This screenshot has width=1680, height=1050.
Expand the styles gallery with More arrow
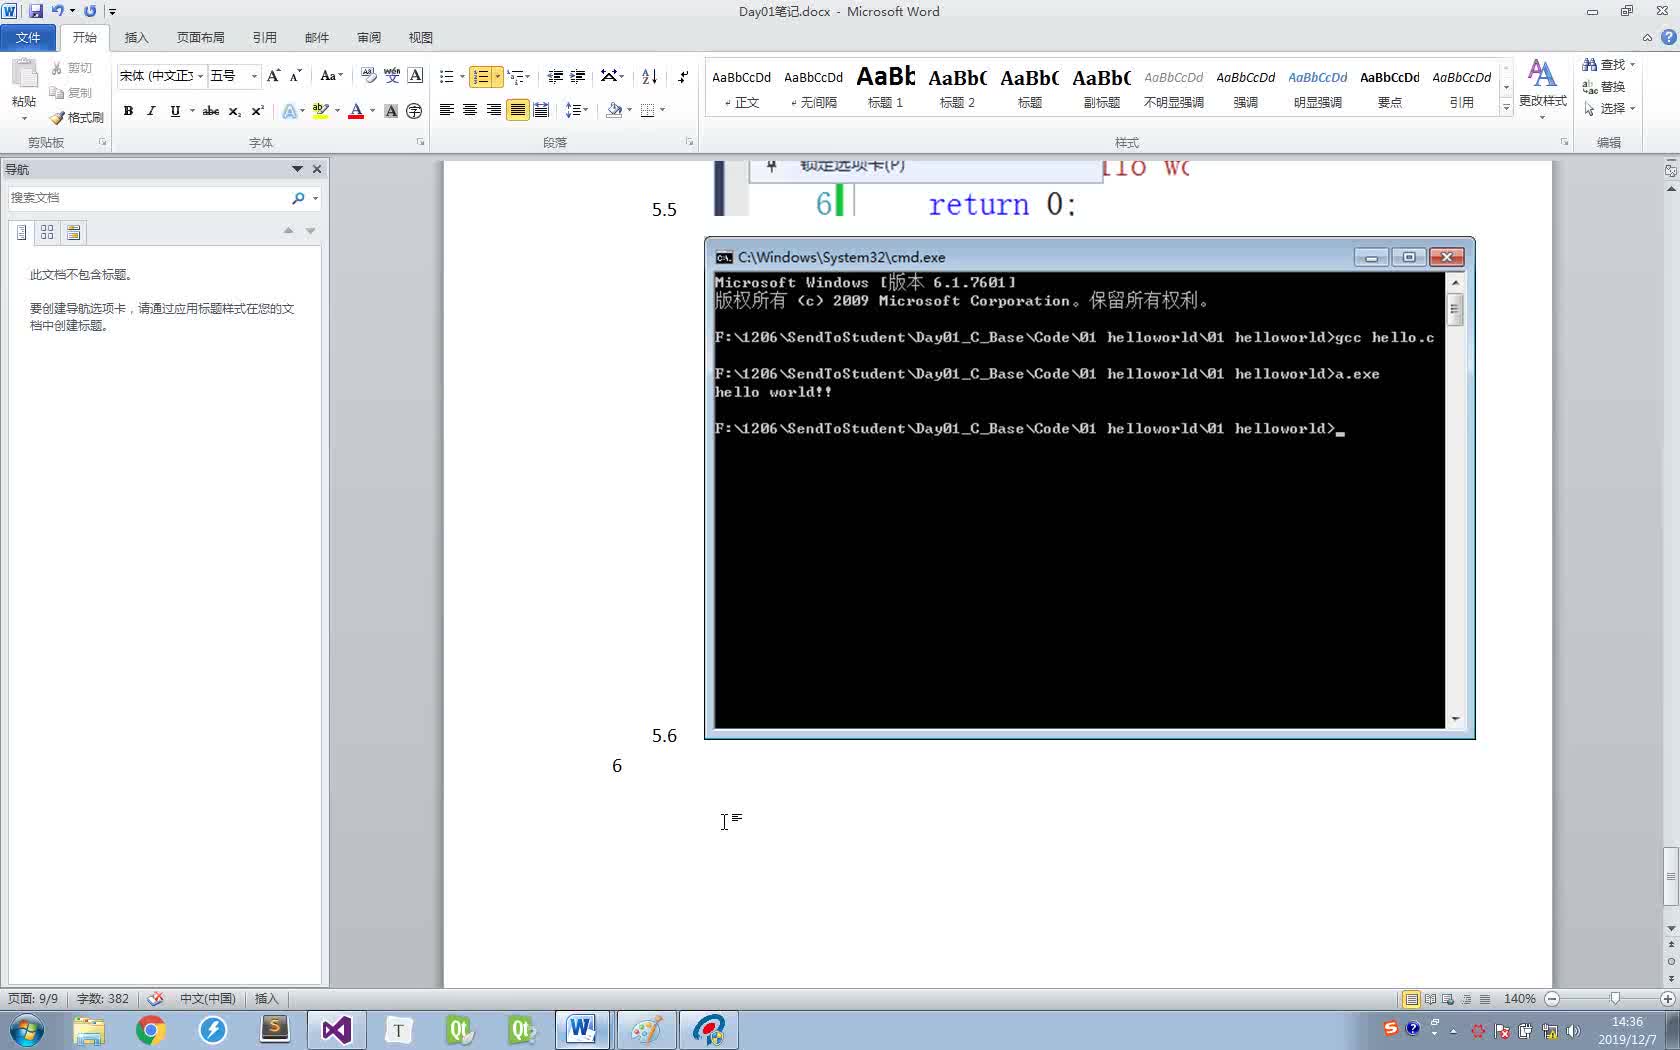[1506, 107]
